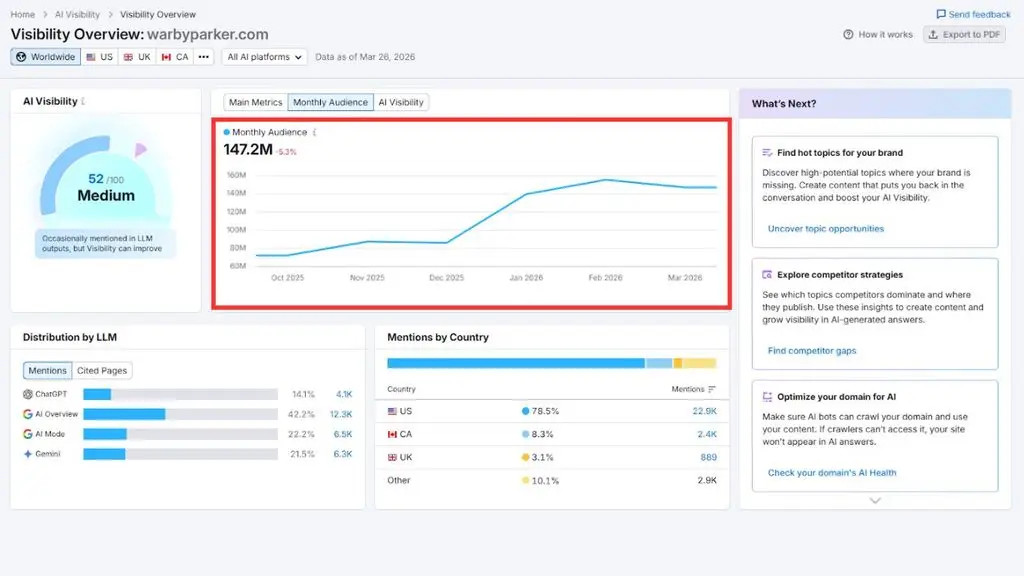Click the US flag in Mentions table
Viewport: 1024px width, 576px height.
tap(392, 411)
